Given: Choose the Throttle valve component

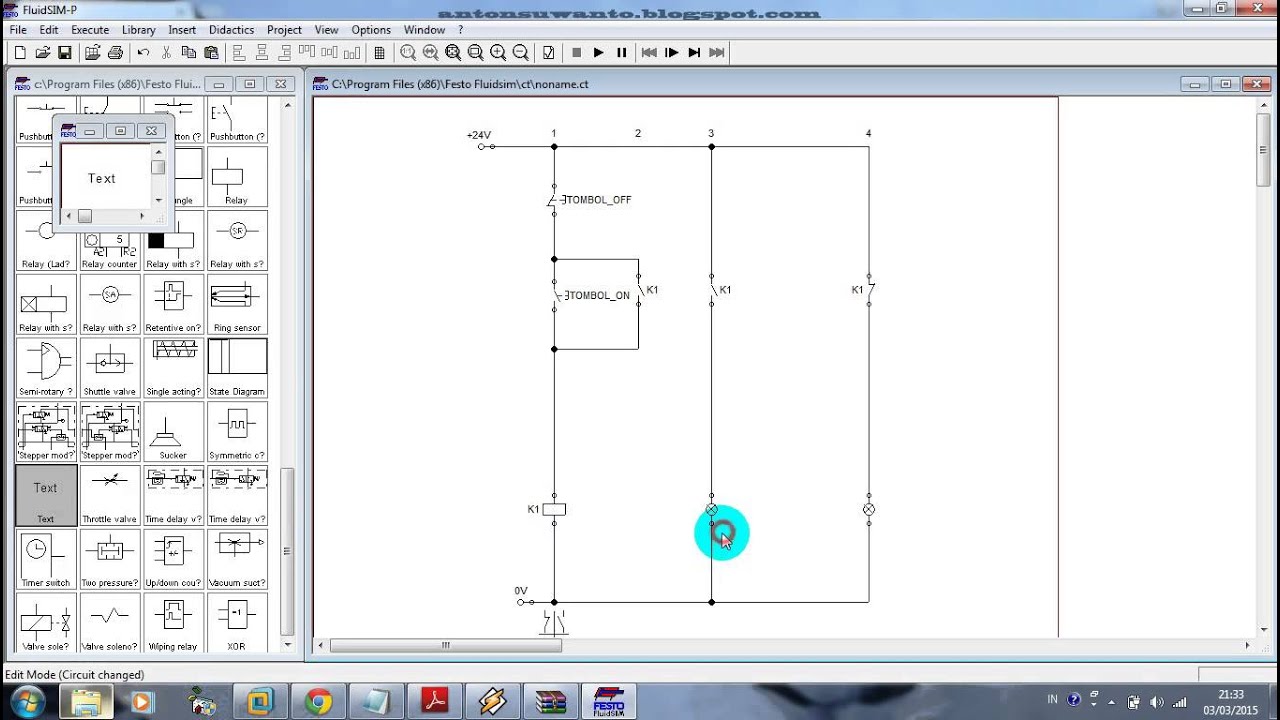Looking at the screenshot, I should tap(109, 496).
